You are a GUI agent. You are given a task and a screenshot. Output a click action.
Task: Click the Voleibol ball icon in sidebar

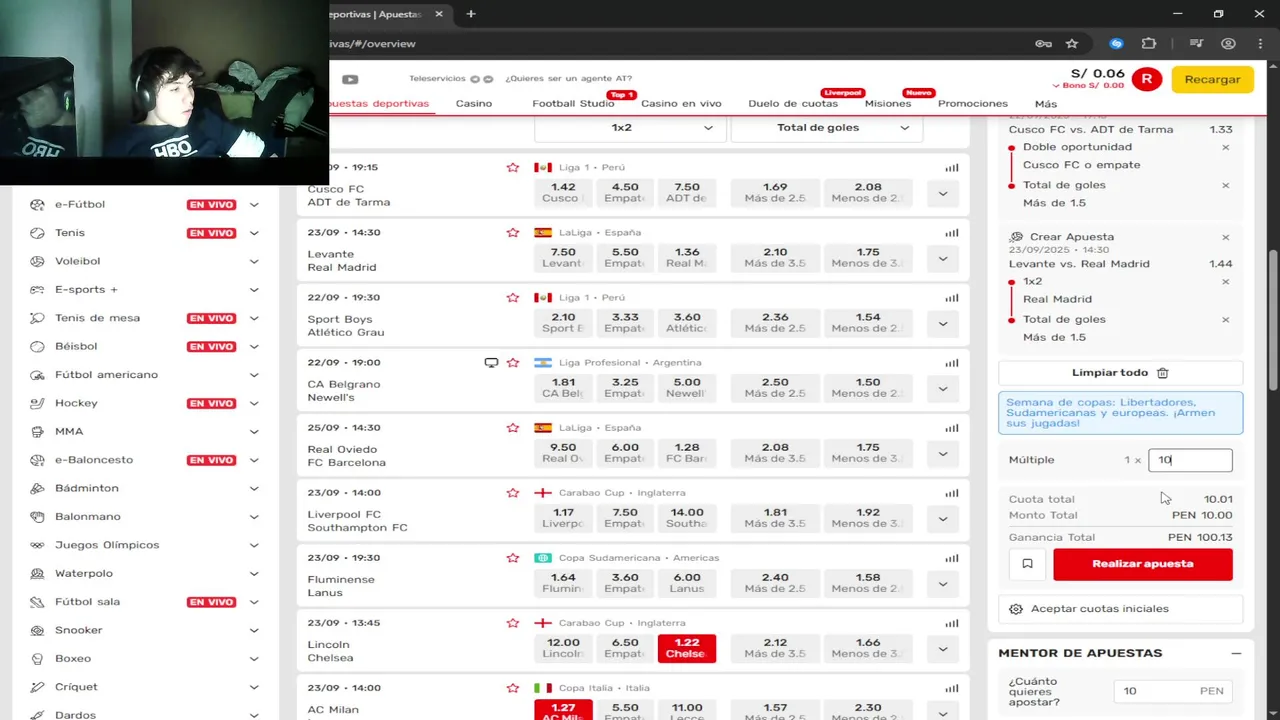click(37, 261)
